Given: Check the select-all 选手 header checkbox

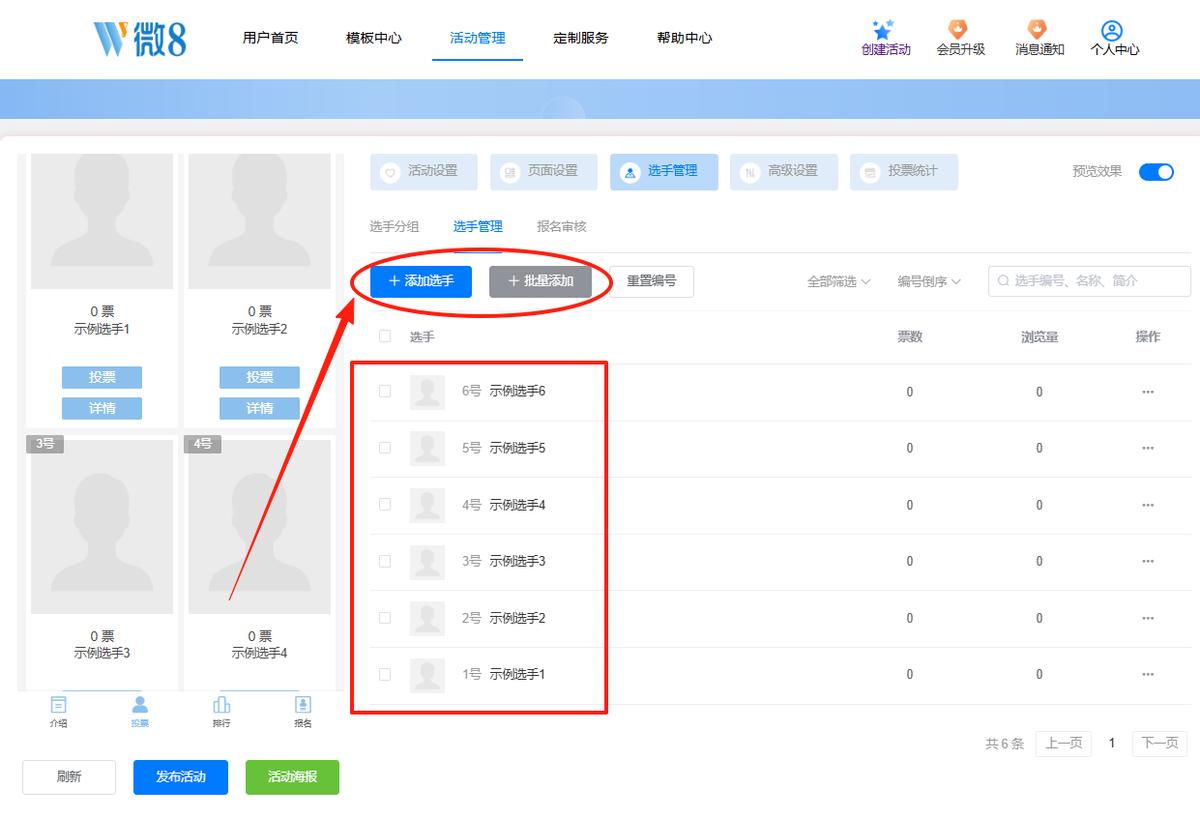Looking at the screenshot, I should pyautogui.click(x=385, y=337).
